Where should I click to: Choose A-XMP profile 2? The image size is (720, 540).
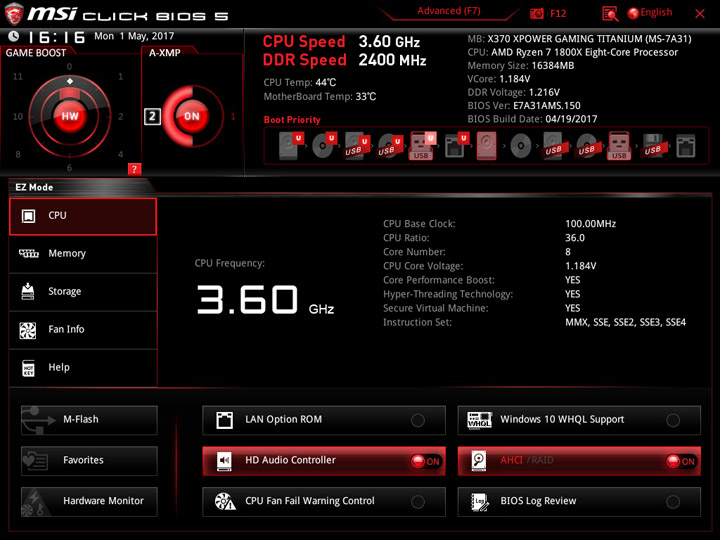pyautogui.click(x=152, y=117)
